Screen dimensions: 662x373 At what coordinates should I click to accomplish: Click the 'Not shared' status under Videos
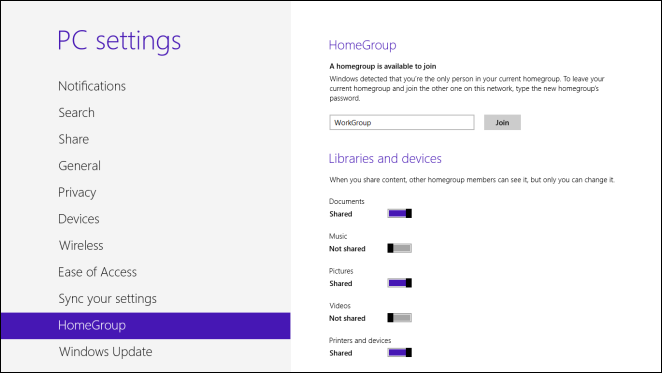click(347, 318)
